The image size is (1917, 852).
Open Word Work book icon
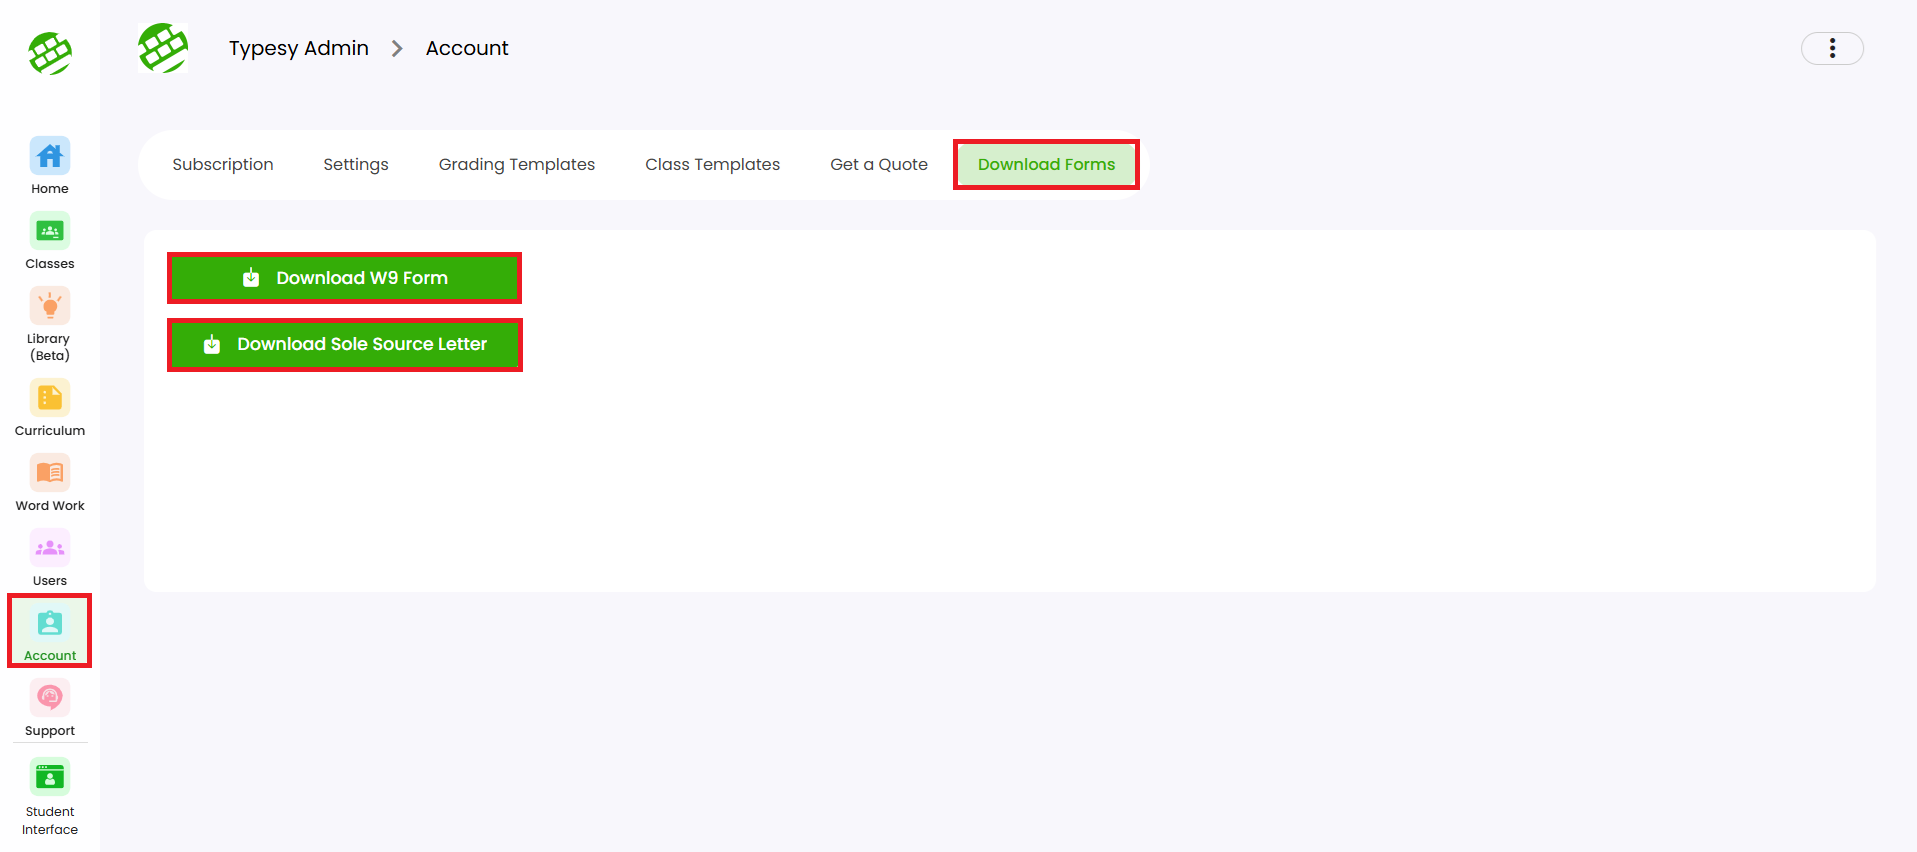[50, 473]
